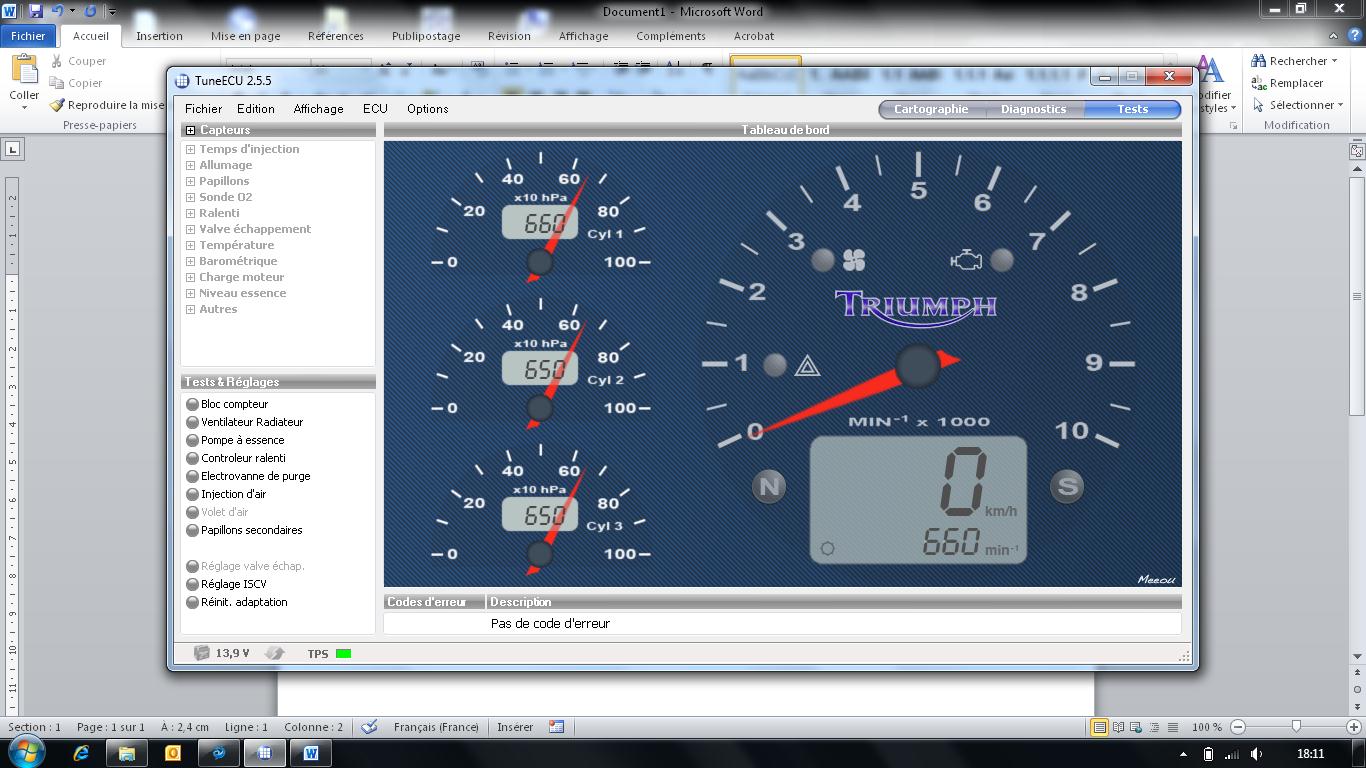Image resolution: width=1366 pixels, height=768 pixels.
Task: Expand the Niveau essence group
Action: 190,293
